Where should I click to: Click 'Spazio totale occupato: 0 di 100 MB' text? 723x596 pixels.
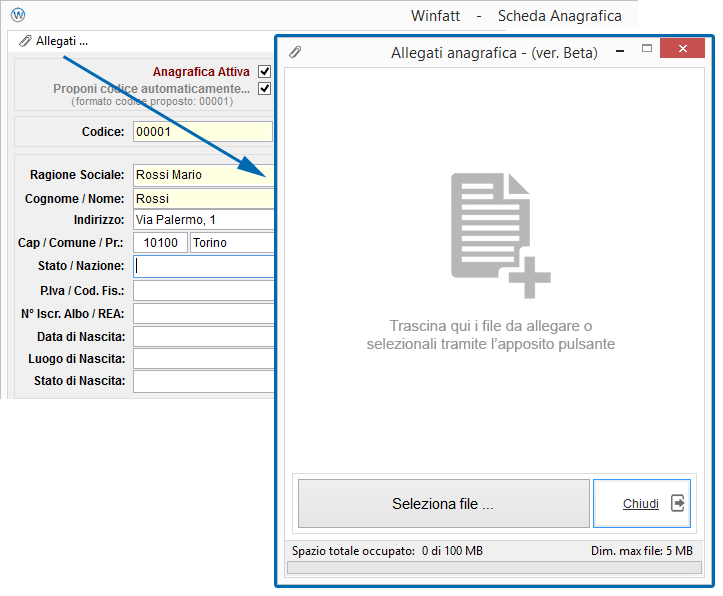[387, 551]
